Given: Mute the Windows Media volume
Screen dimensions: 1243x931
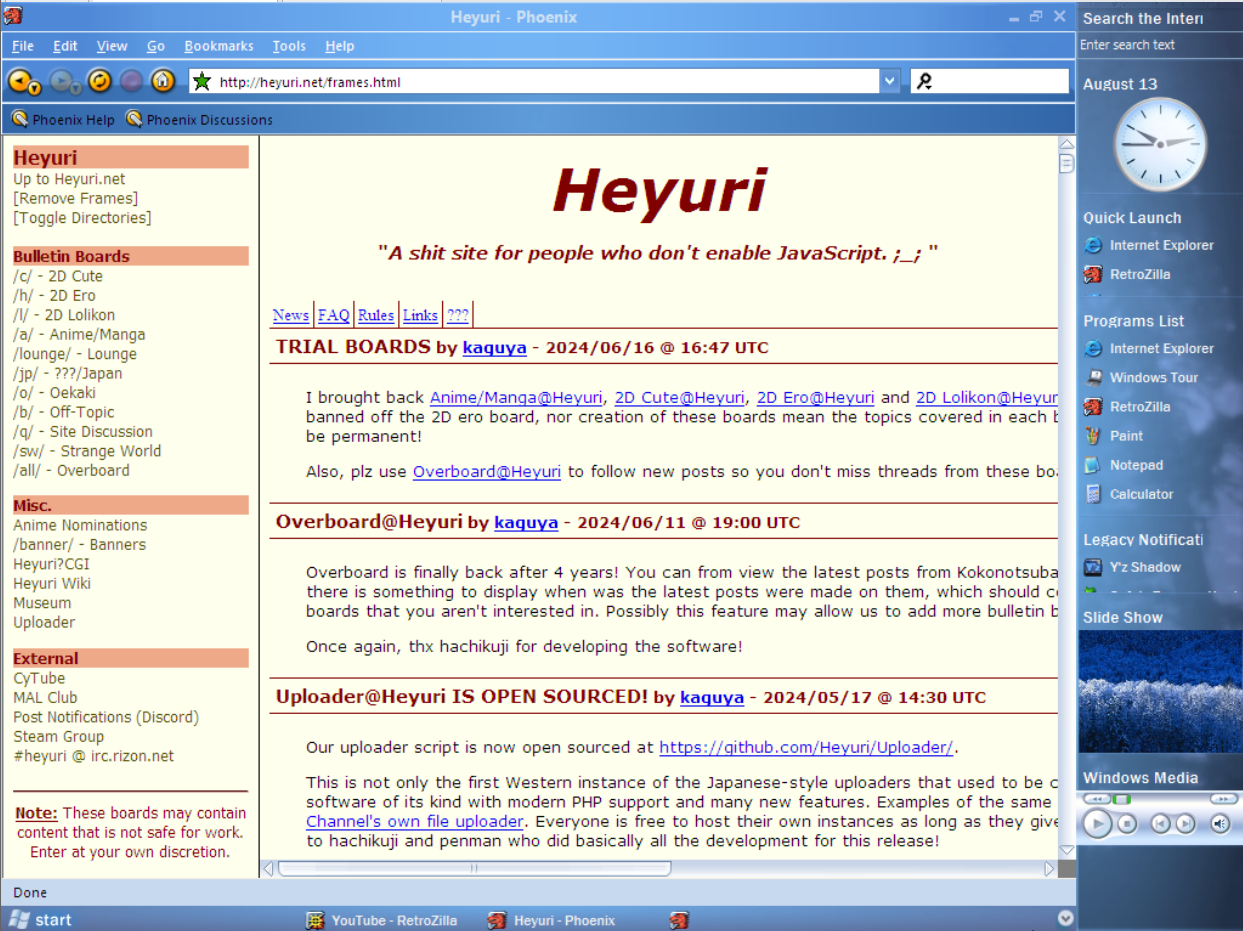Looking at the screenshot, I should click(x=1220, y=824).
